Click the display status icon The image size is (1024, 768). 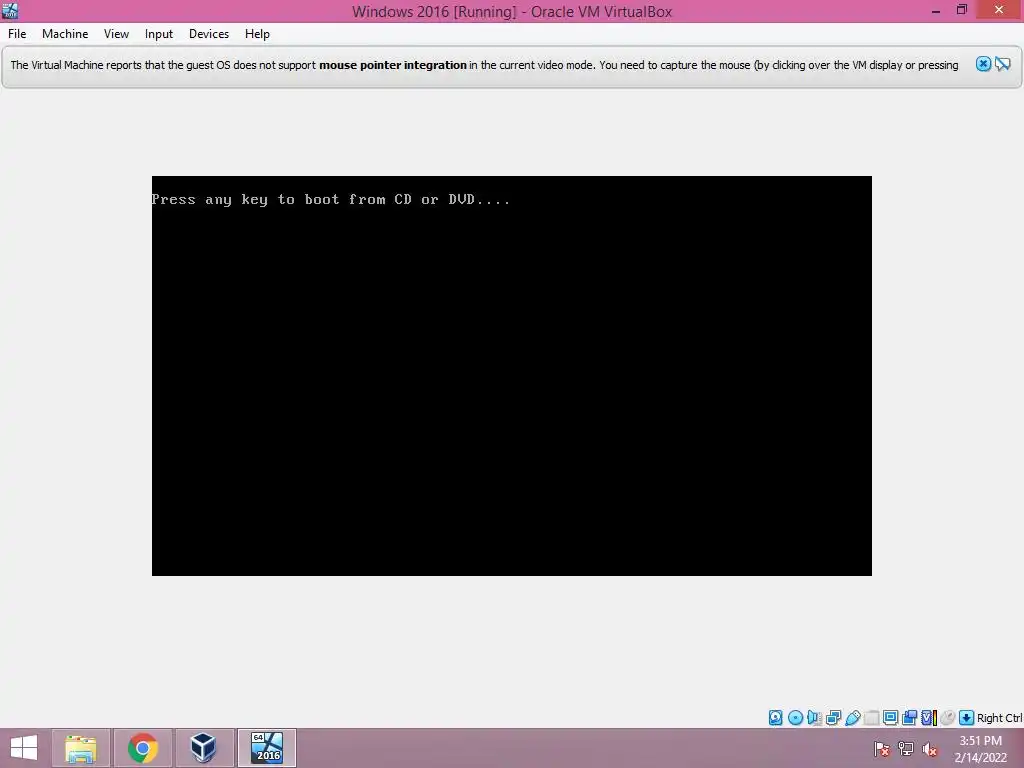coord(890,718)
